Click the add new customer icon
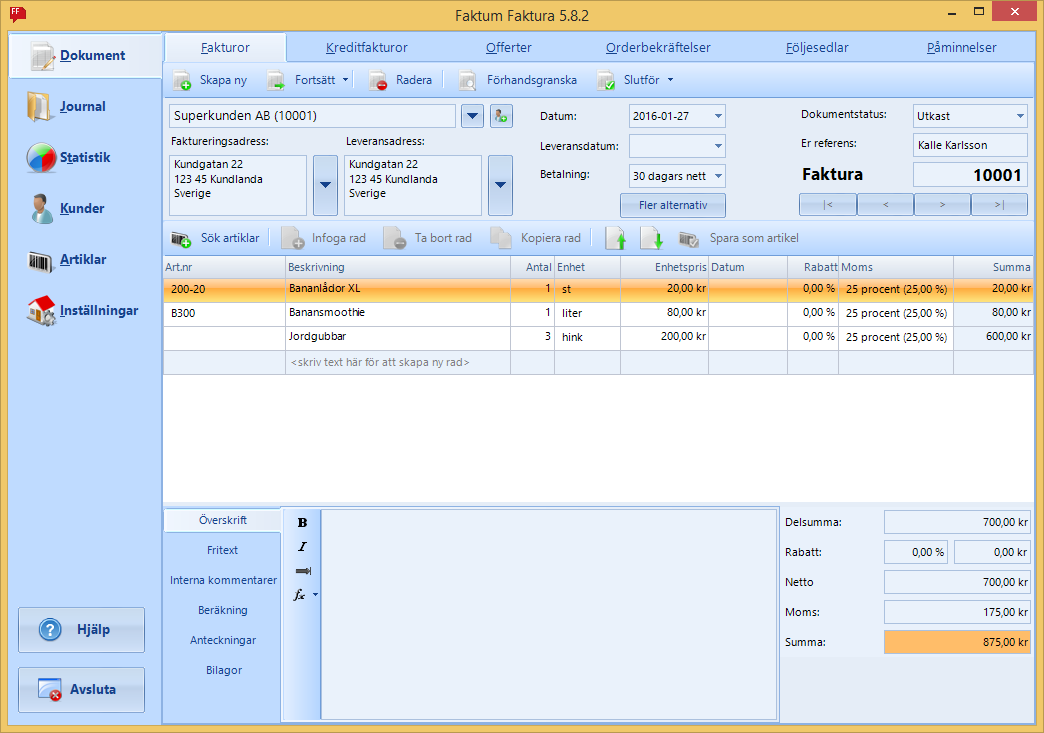Screen dimensions: 1044x733 pos(501,116)
